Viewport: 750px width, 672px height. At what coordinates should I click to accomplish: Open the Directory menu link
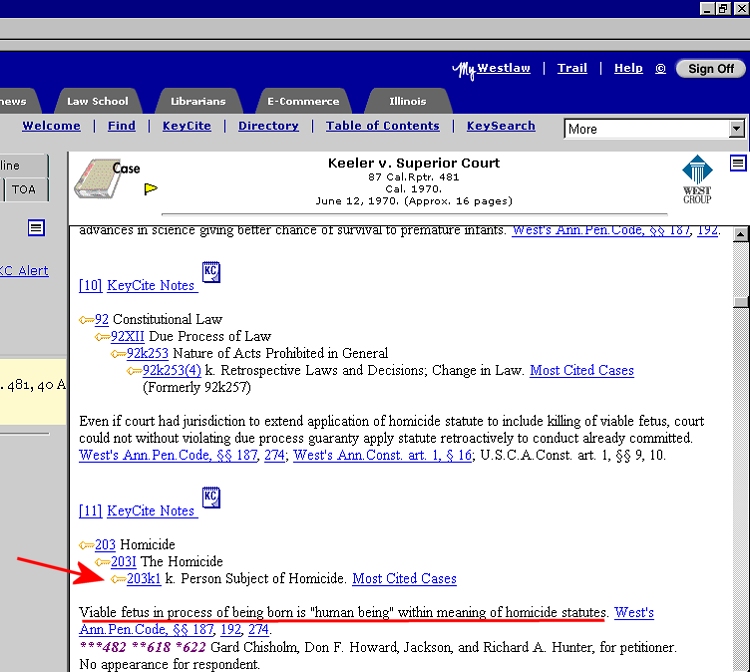click(268, 126)
